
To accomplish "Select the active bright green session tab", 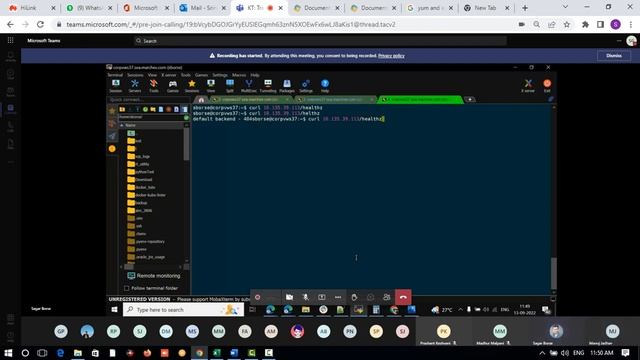I will (x=420, y=100).
